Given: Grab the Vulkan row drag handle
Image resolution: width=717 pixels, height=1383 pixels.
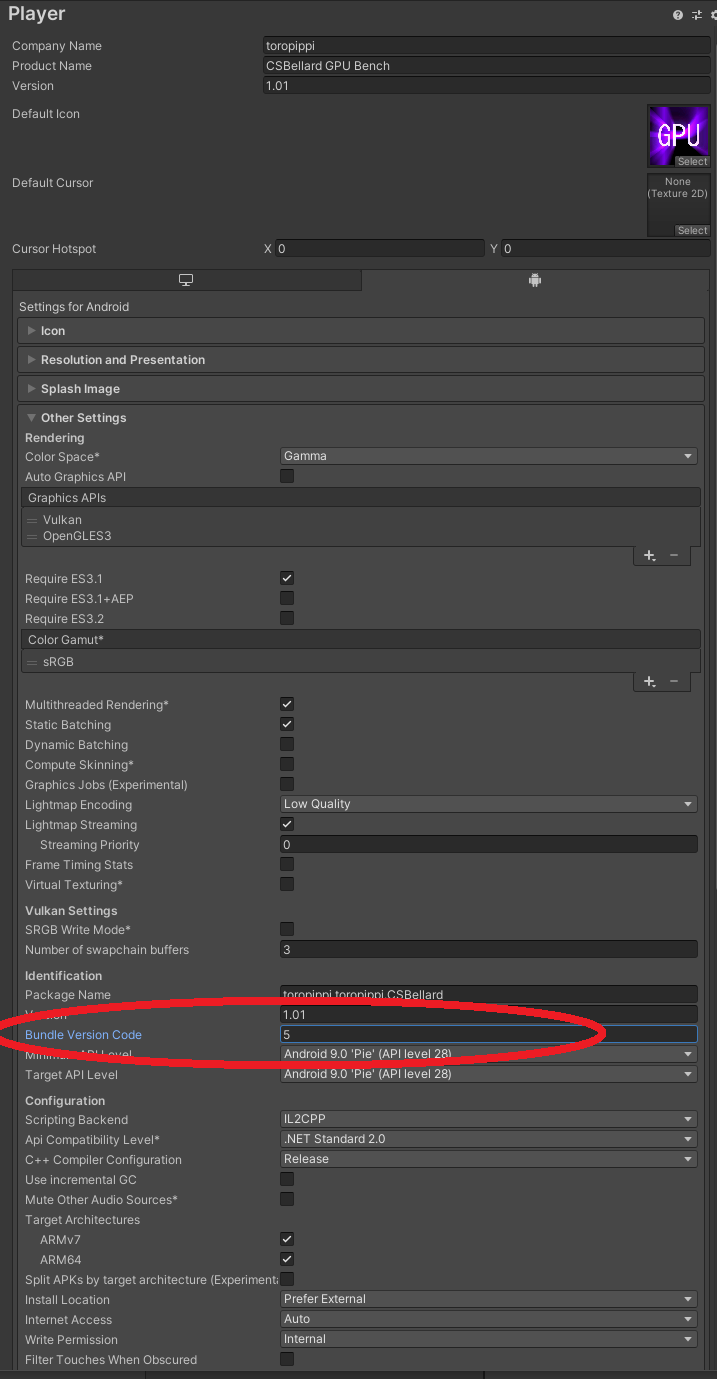Looking at the screenshot, I should coord(33,520).
